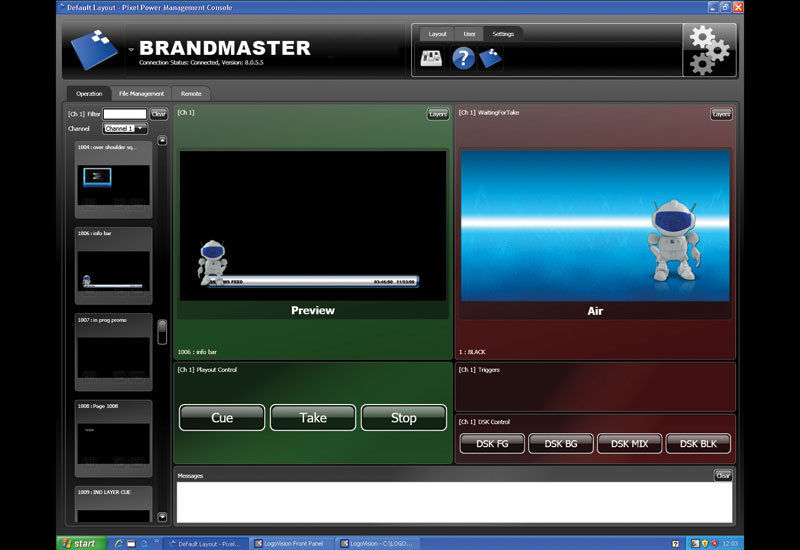Toggle the DSK BLK button
The width and height of the screenshot is (800, 550).
(x=698, y=443)
